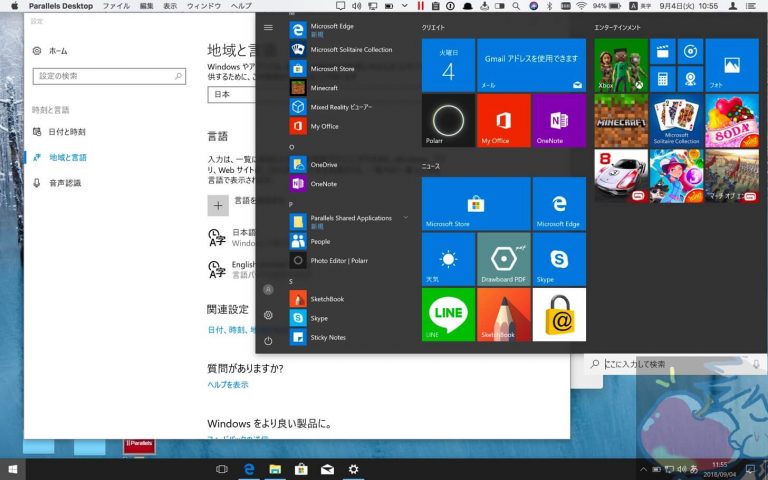Image resolution: width=768 pixels, height=480 pixels.
Task: Open the weather tile
Action: coord(448,259)
